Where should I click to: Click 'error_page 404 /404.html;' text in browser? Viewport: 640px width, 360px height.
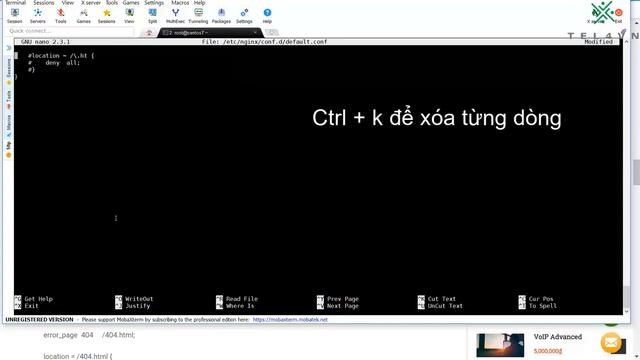[89, 335]
